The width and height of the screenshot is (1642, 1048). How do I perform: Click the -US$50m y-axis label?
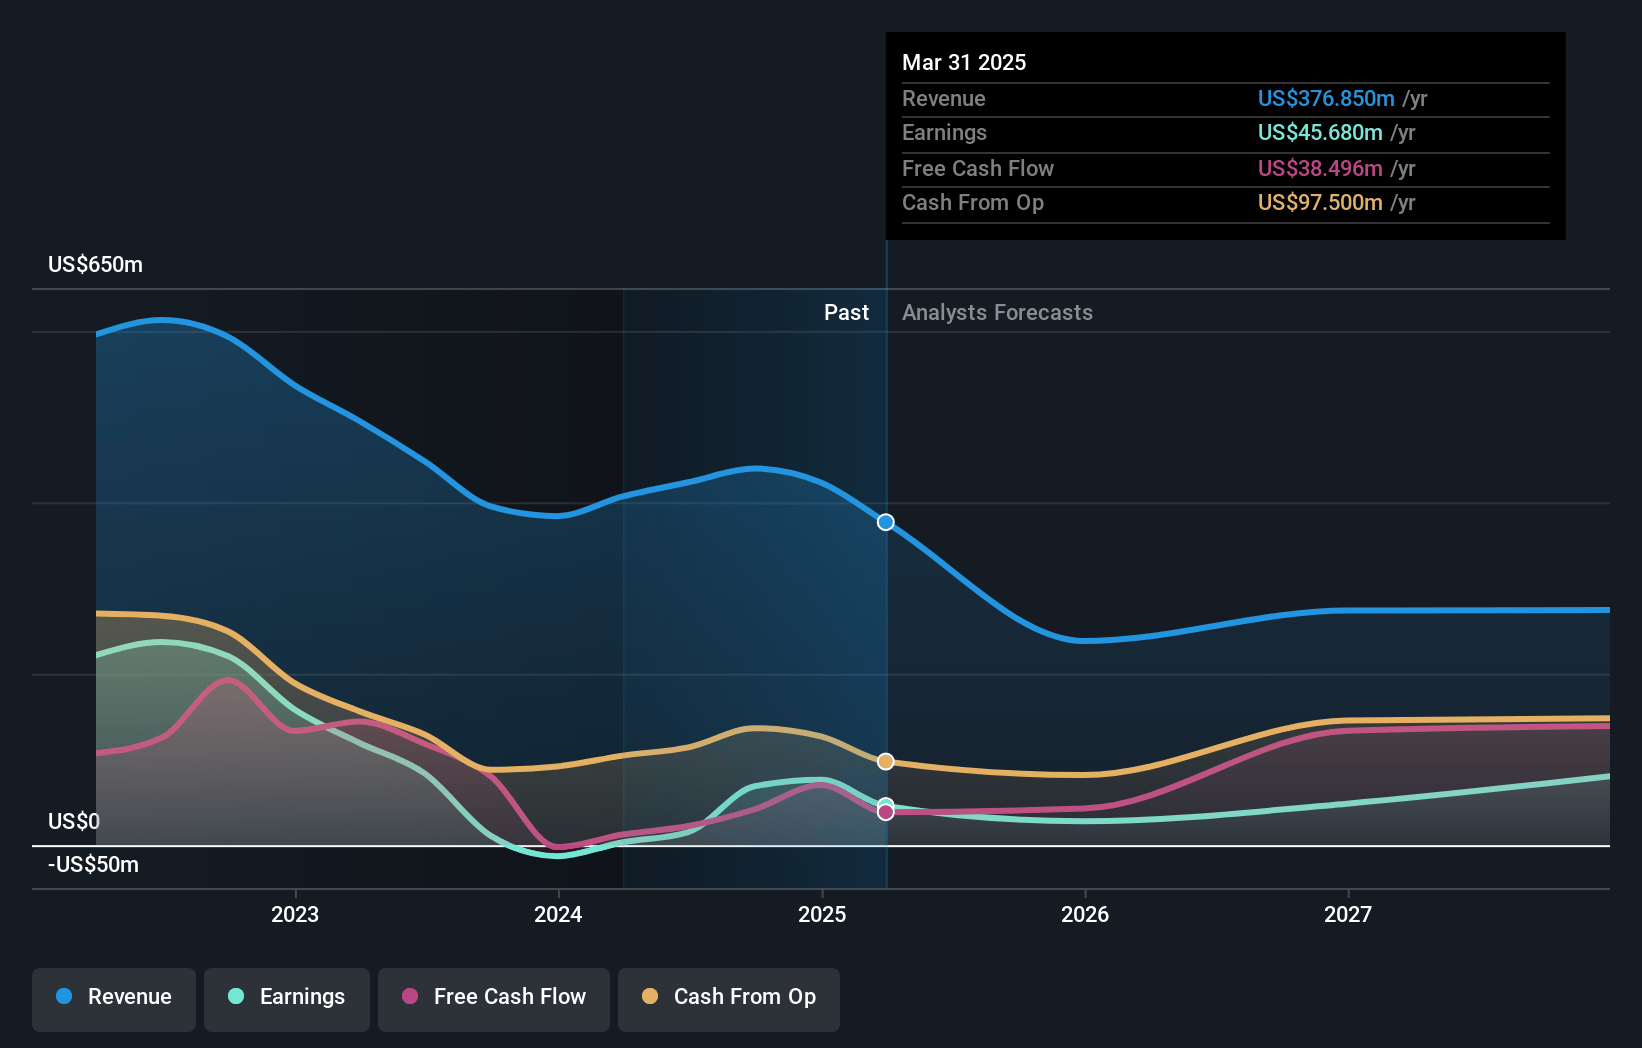pyautogui.click(x=94, y=865)
